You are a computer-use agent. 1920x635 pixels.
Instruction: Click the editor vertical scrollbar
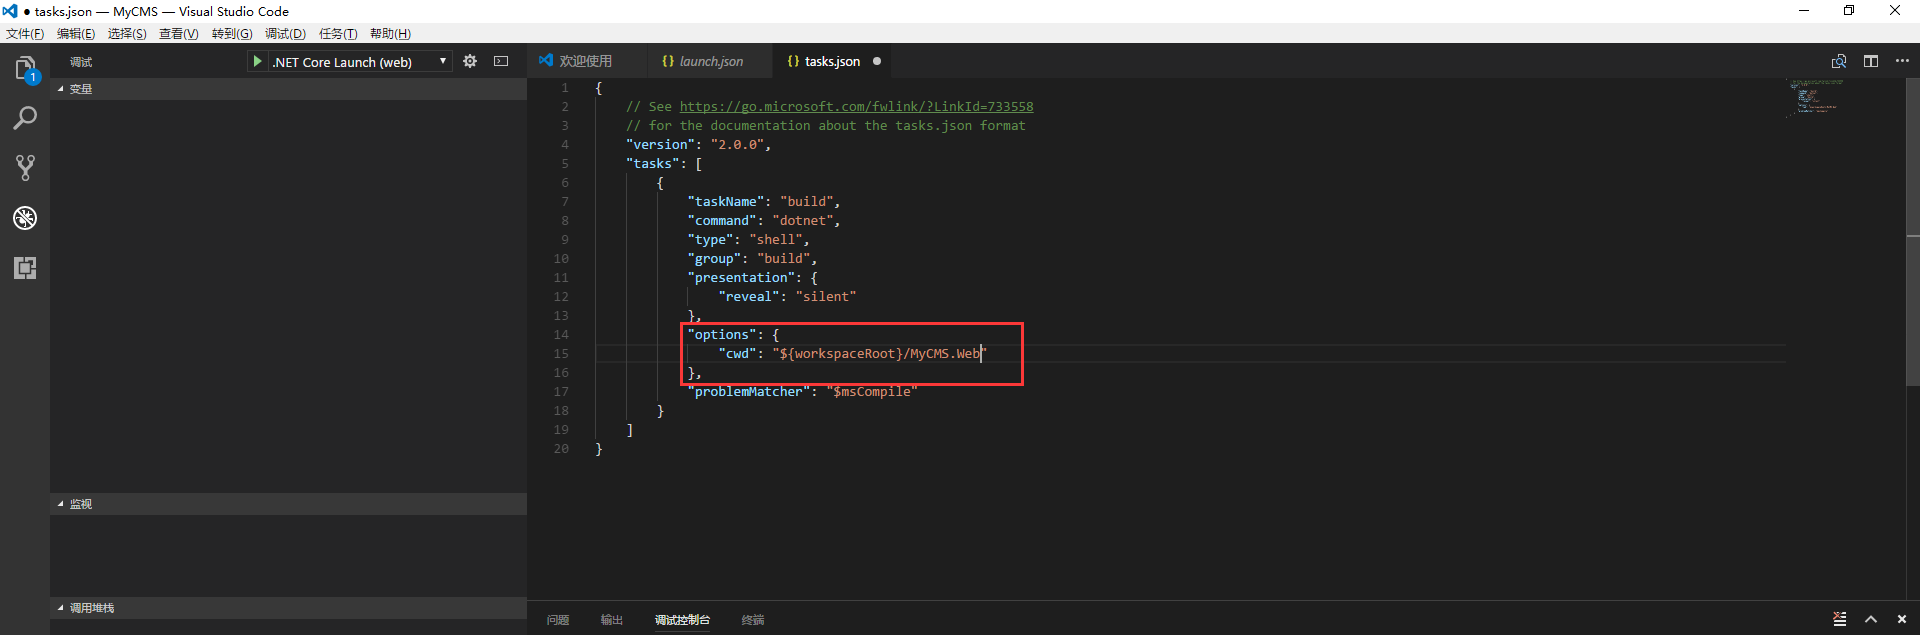point(1912,232)
